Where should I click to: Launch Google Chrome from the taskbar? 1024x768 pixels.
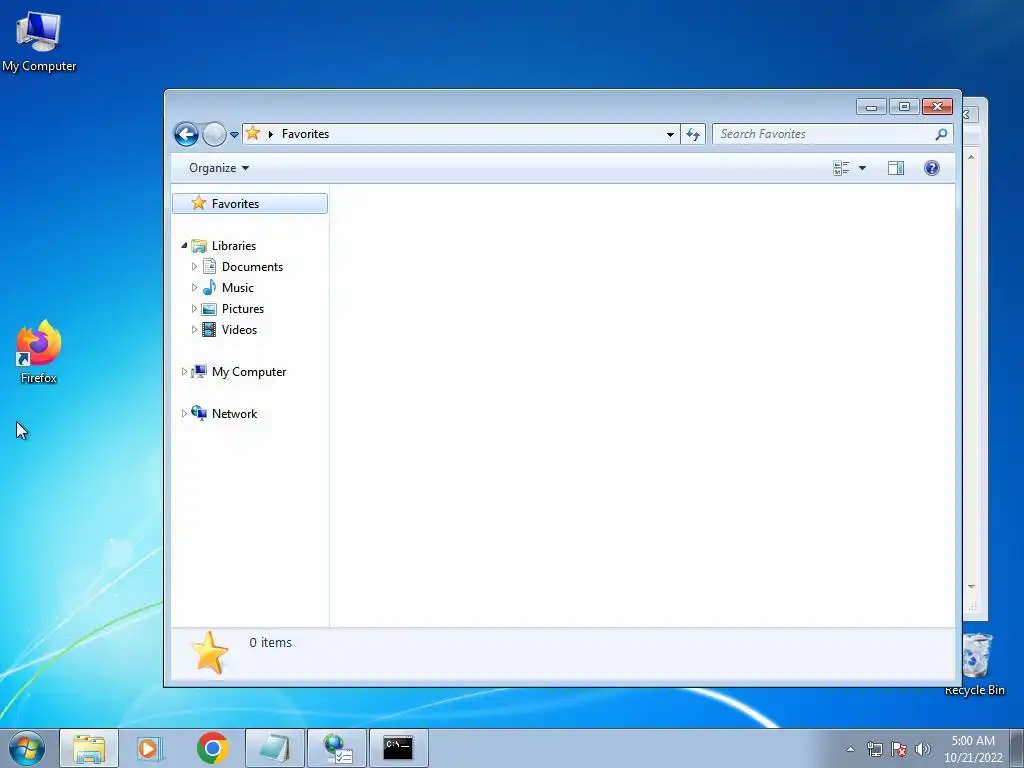pyautogui.click(x=212, y=748)
